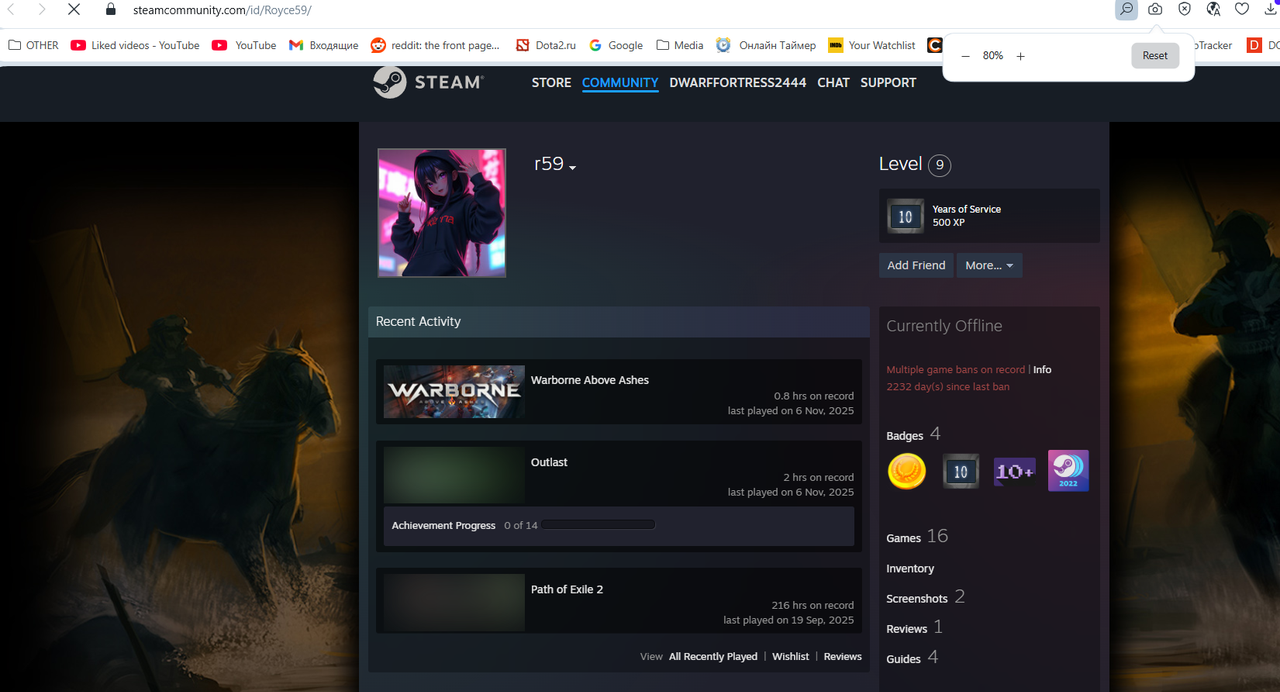
Task: Stop page loading with the X button
Action: pos(74,10)
